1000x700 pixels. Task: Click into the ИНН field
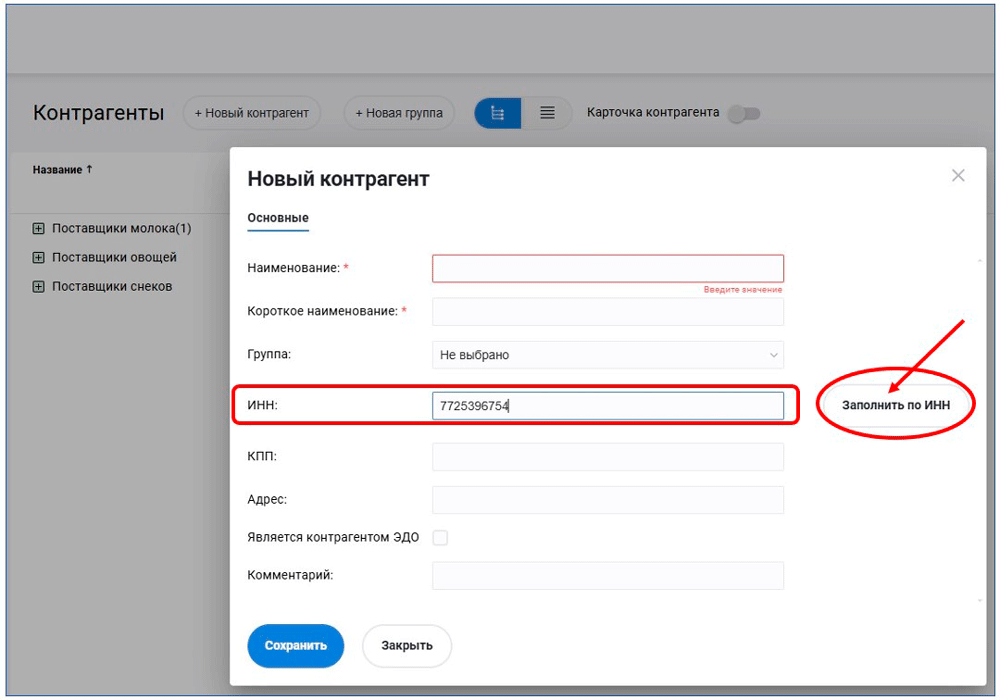(607, 406)
